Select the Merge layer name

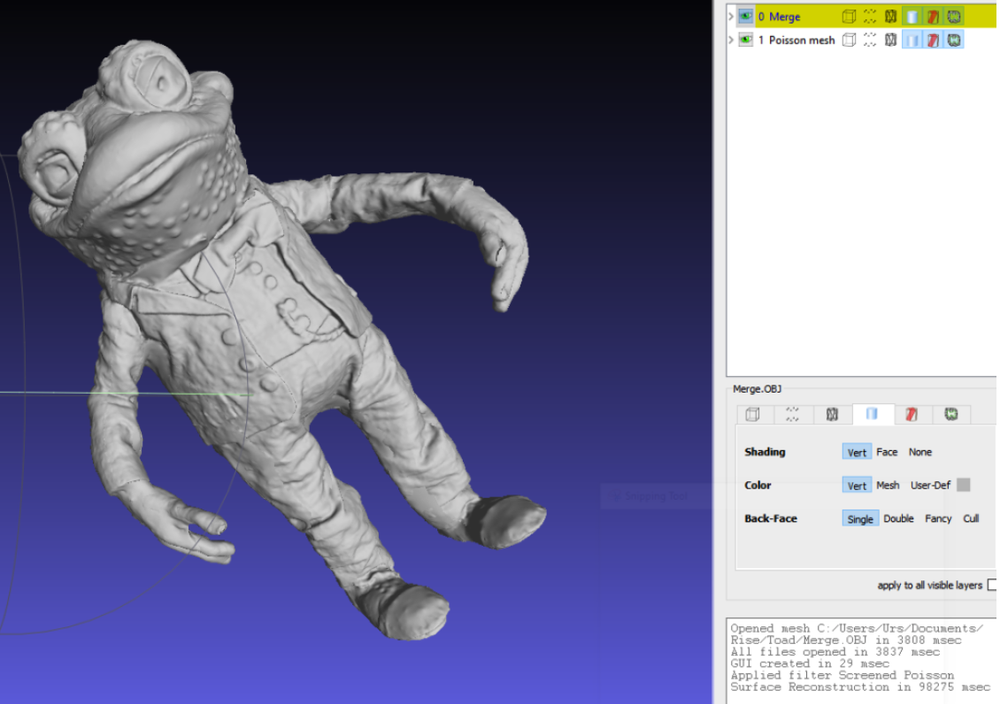click(784, 17)
